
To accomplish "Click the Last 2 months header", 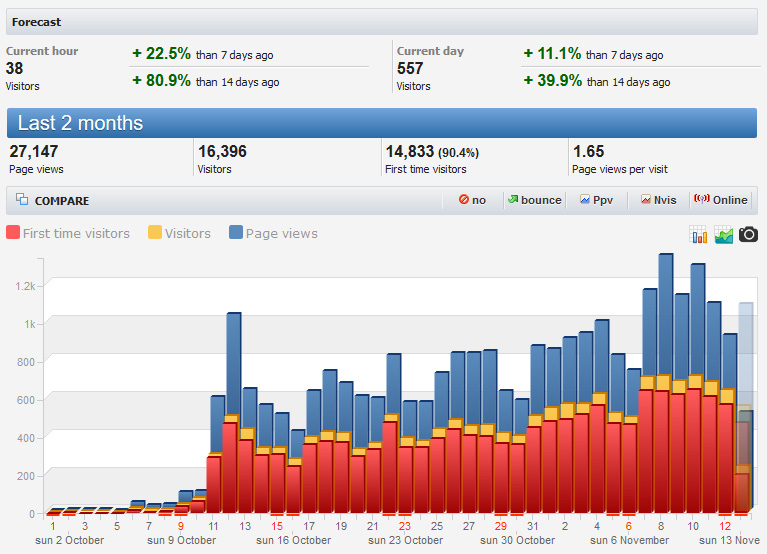I will pyautogui.click(x=382, y=123).
